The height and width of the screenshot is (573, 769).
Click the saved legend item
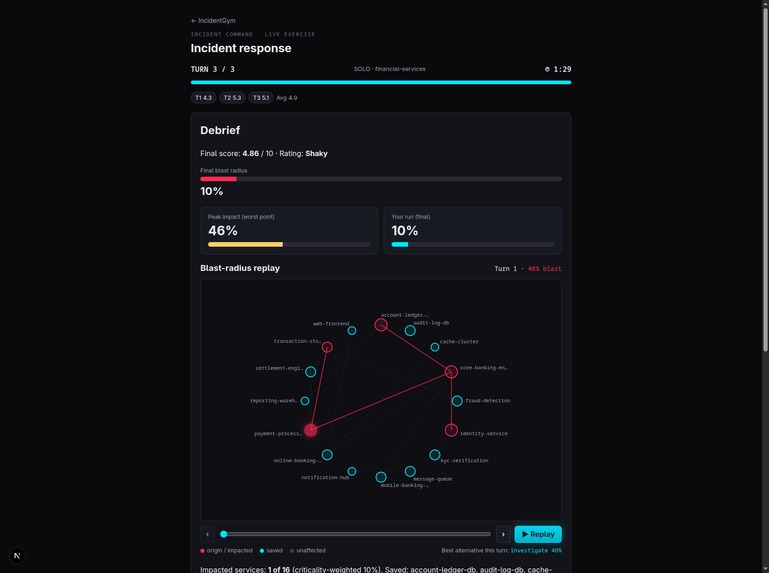pyautogui.click(x=271, y=550)
